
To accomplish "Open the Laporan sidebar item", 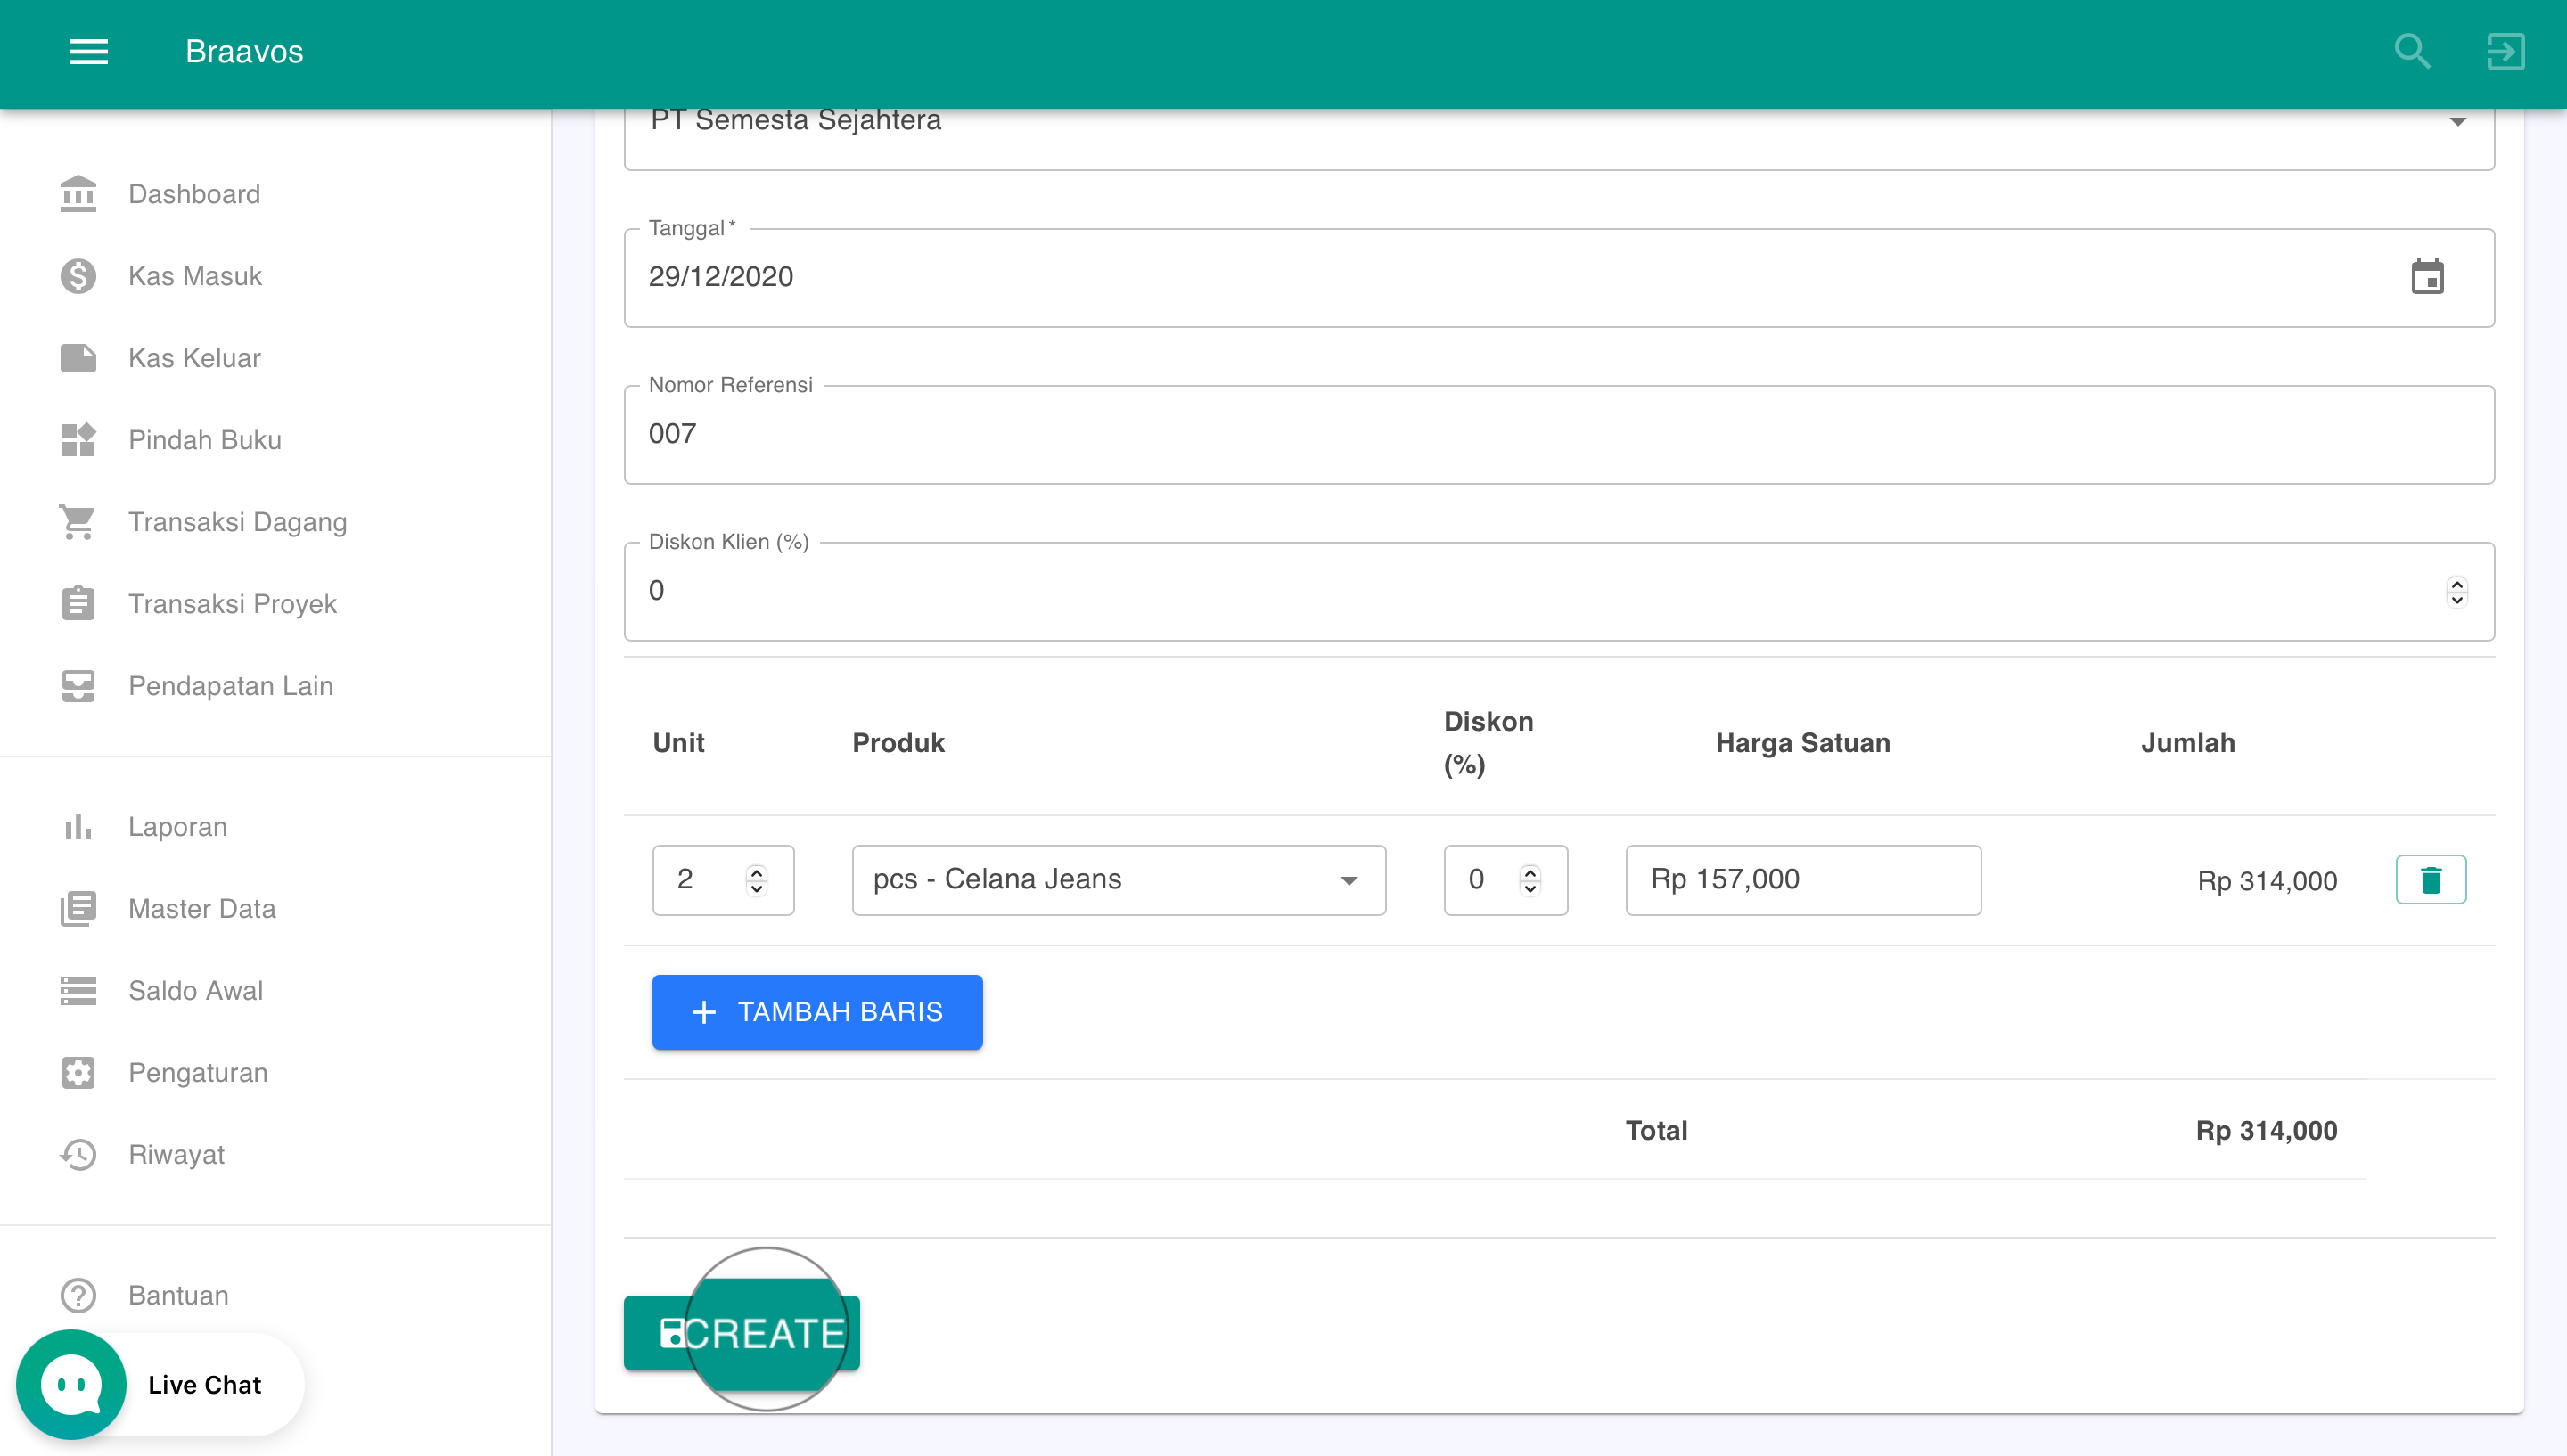I will click(177, 826).
